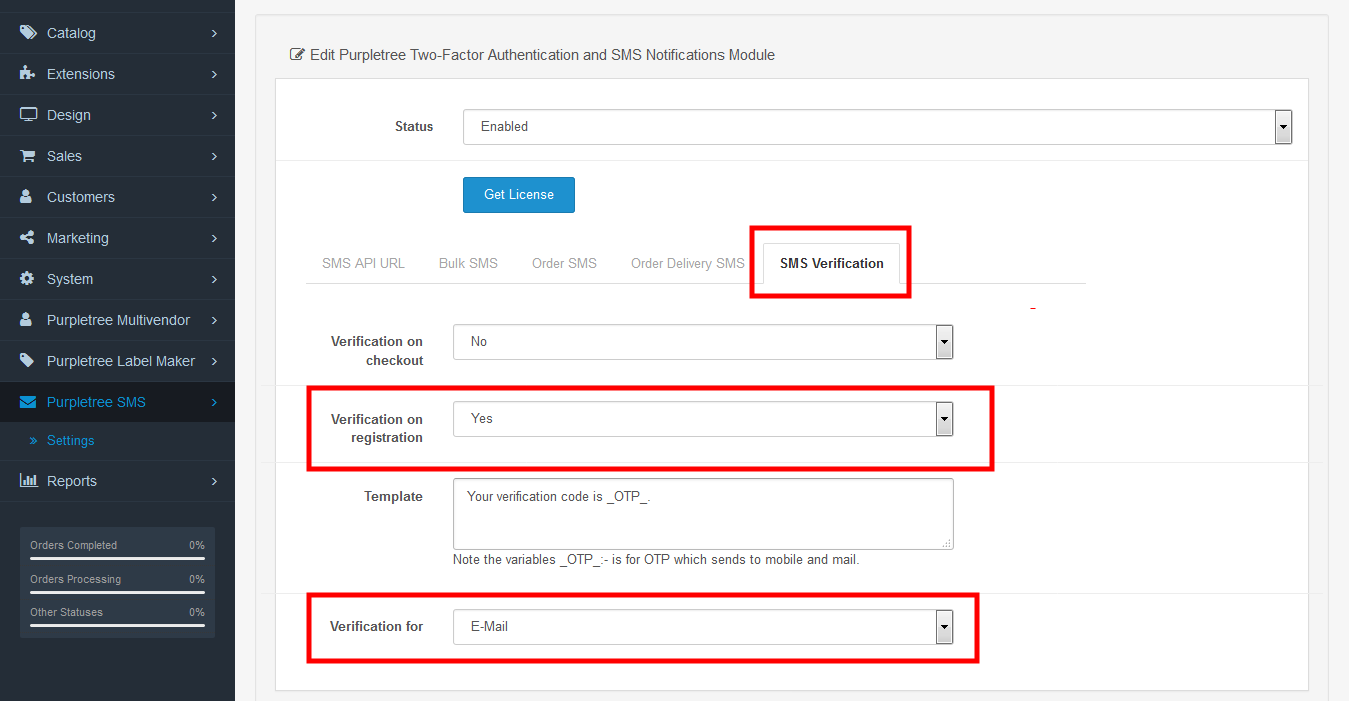Expand the Purpletree Multivendor chevron
The width and height of the screenshot is (1349, 701).
pos(214,320)
